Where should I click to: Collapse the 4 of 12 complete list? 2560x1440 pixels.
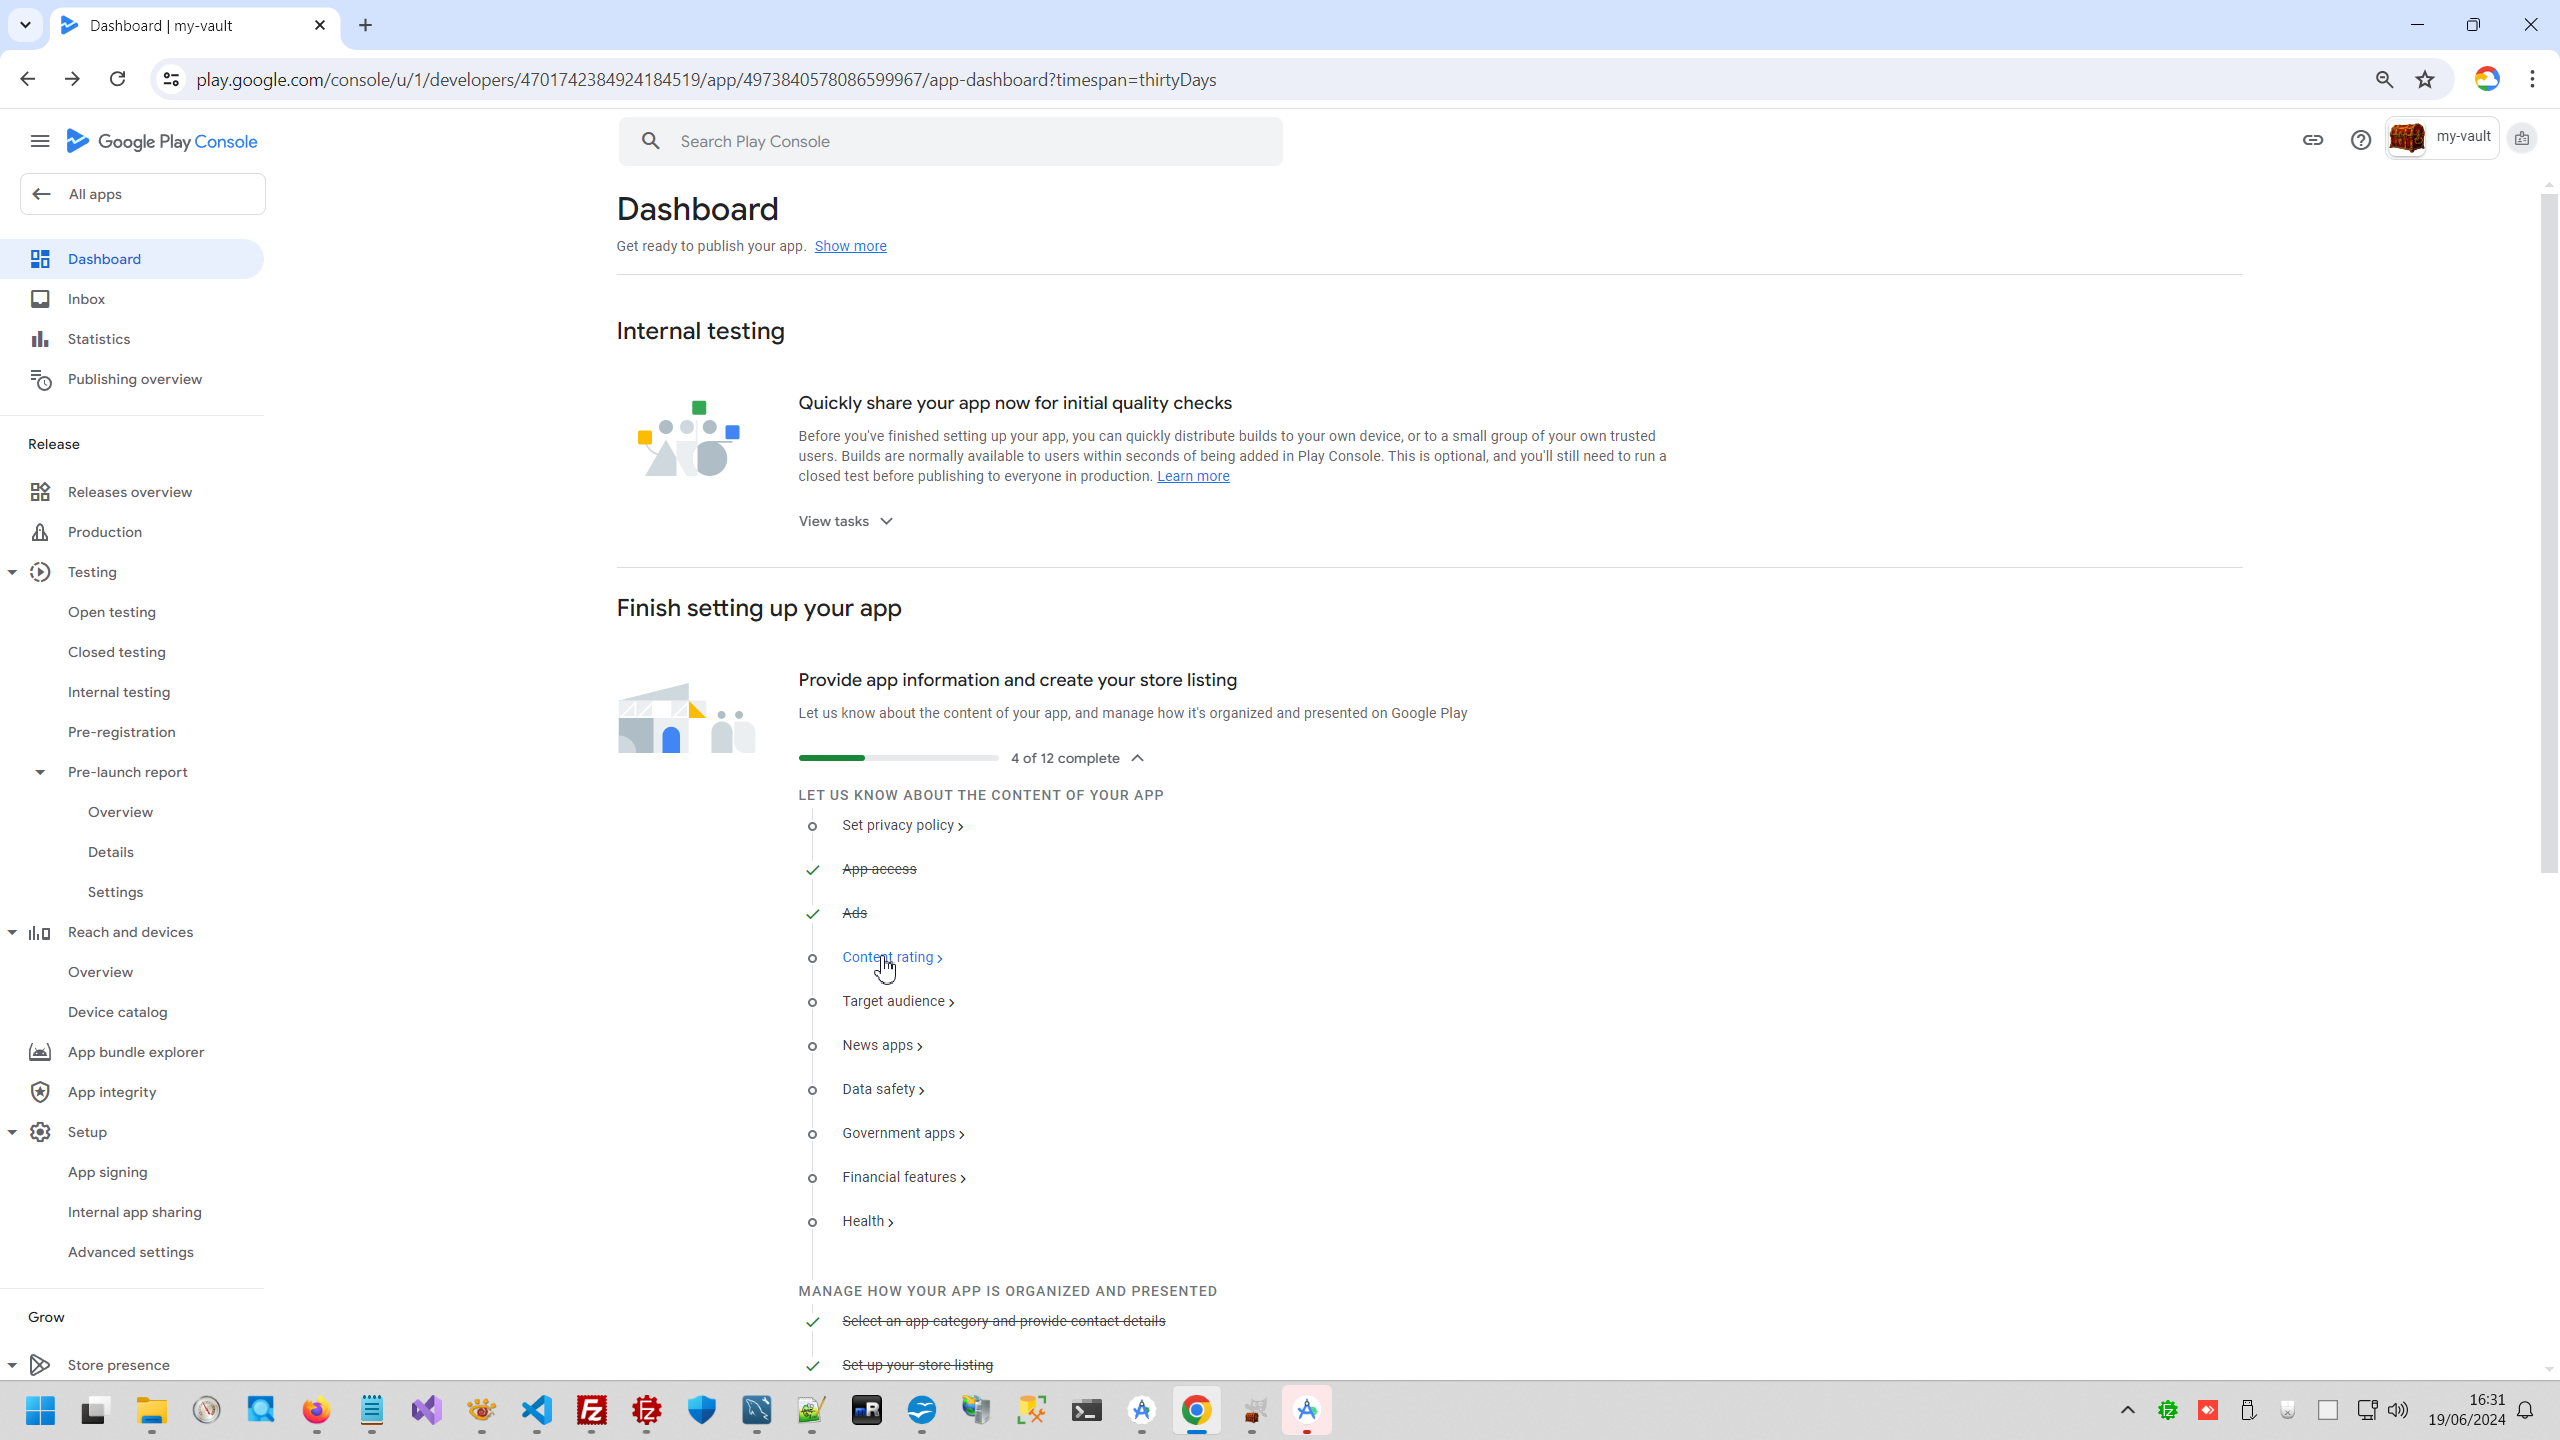click(1137, 758)
